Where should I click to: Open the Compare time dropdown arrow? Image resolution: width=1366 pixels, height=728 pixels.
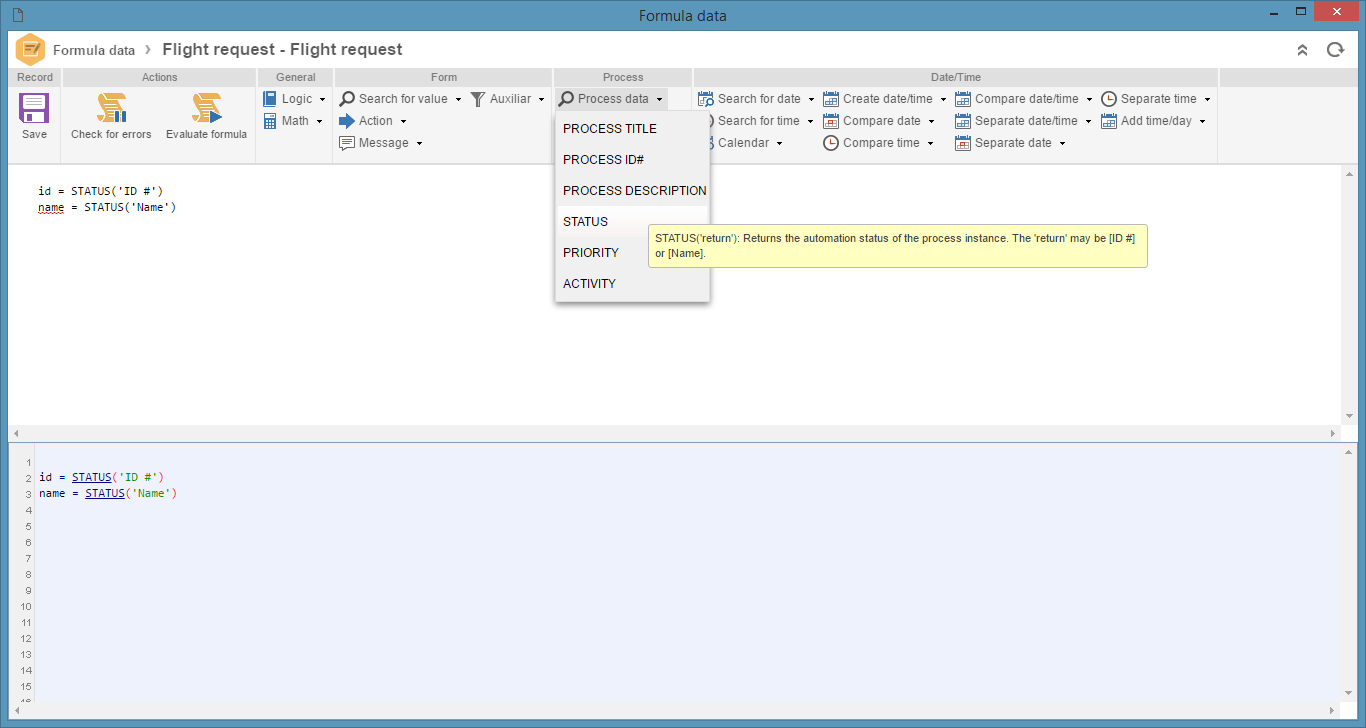point(930,144)
